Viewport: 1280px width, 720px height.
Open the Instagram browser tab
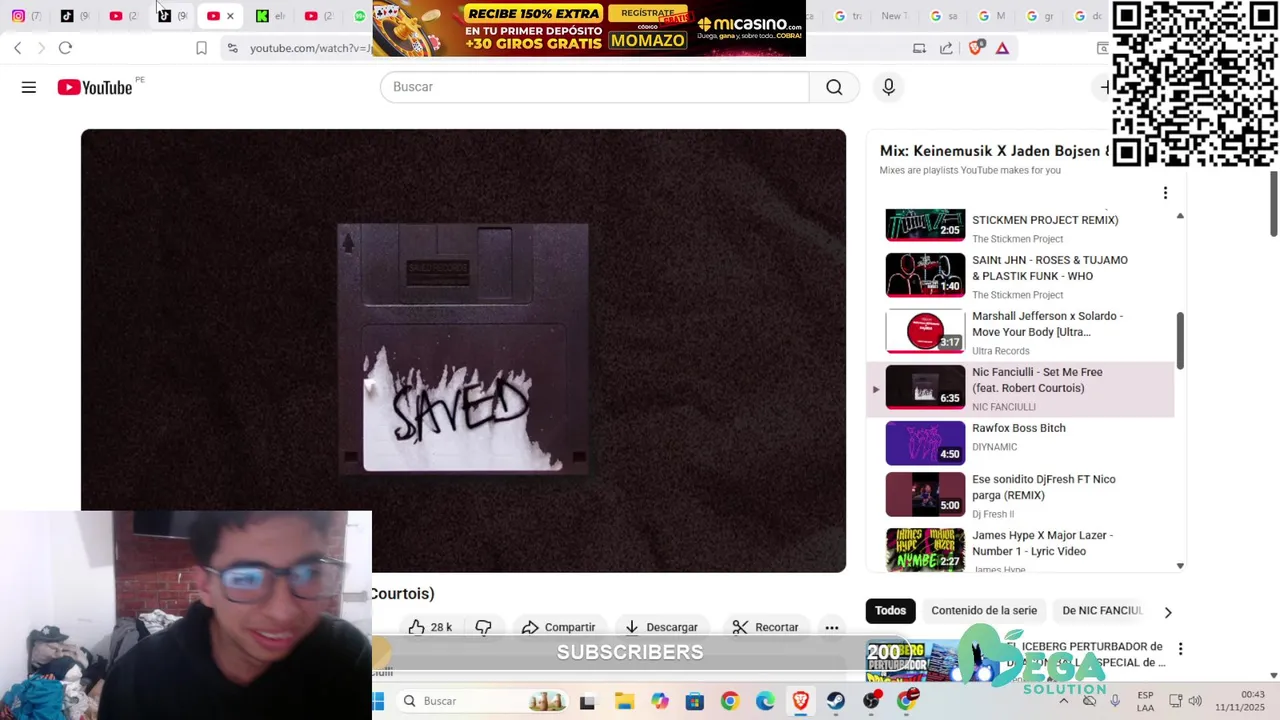click(26, 16)
